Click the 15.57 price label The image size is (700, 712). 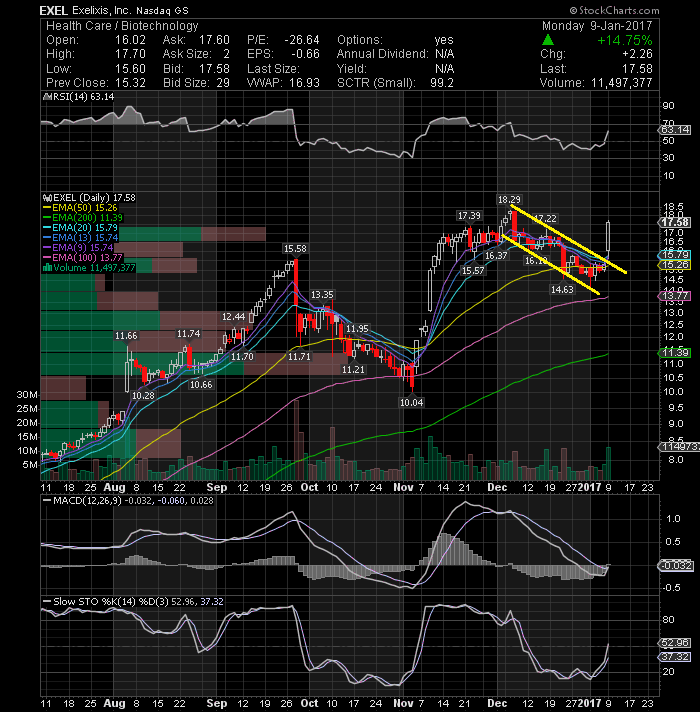click(x=473, y=271)
